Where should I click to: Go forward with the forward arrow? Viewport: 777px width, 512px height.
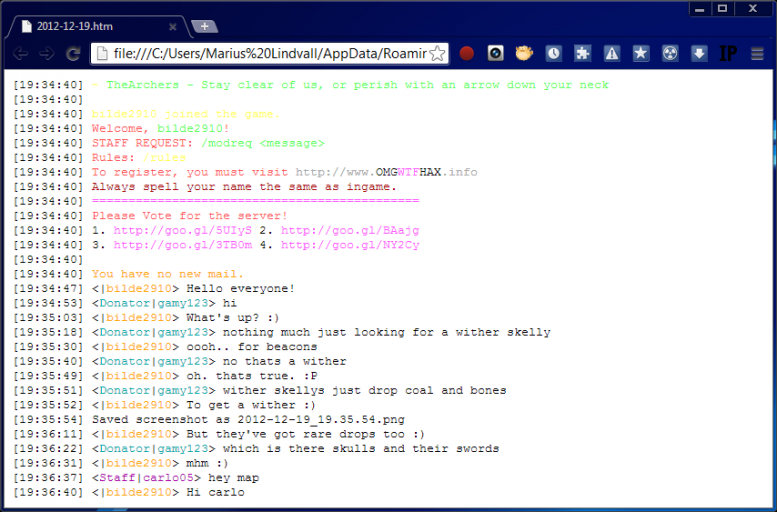click(x=47, y=54)
